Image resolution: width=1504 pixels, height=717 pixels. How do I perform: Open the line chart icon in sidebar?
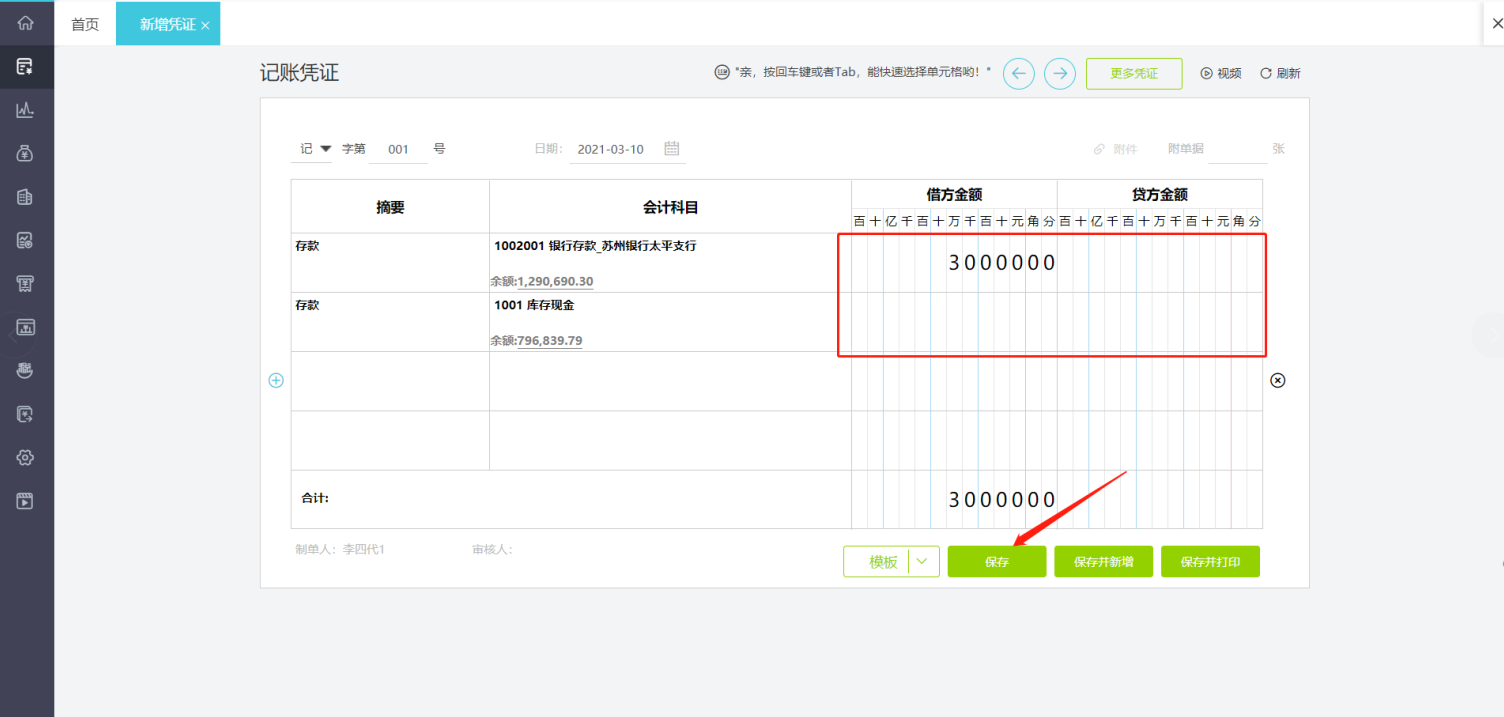point(26,110)
